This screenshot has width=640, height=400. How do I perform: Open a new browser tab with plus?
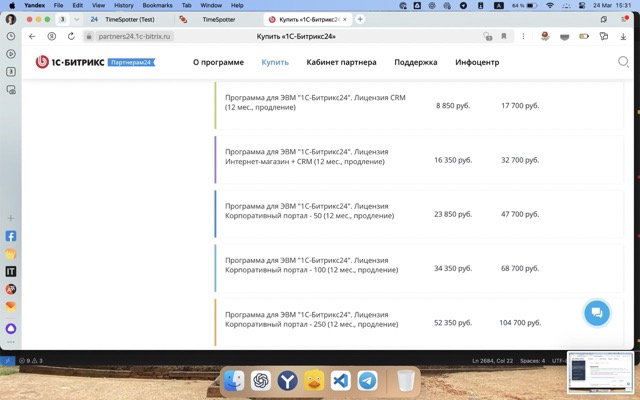[x=360, y=19]
